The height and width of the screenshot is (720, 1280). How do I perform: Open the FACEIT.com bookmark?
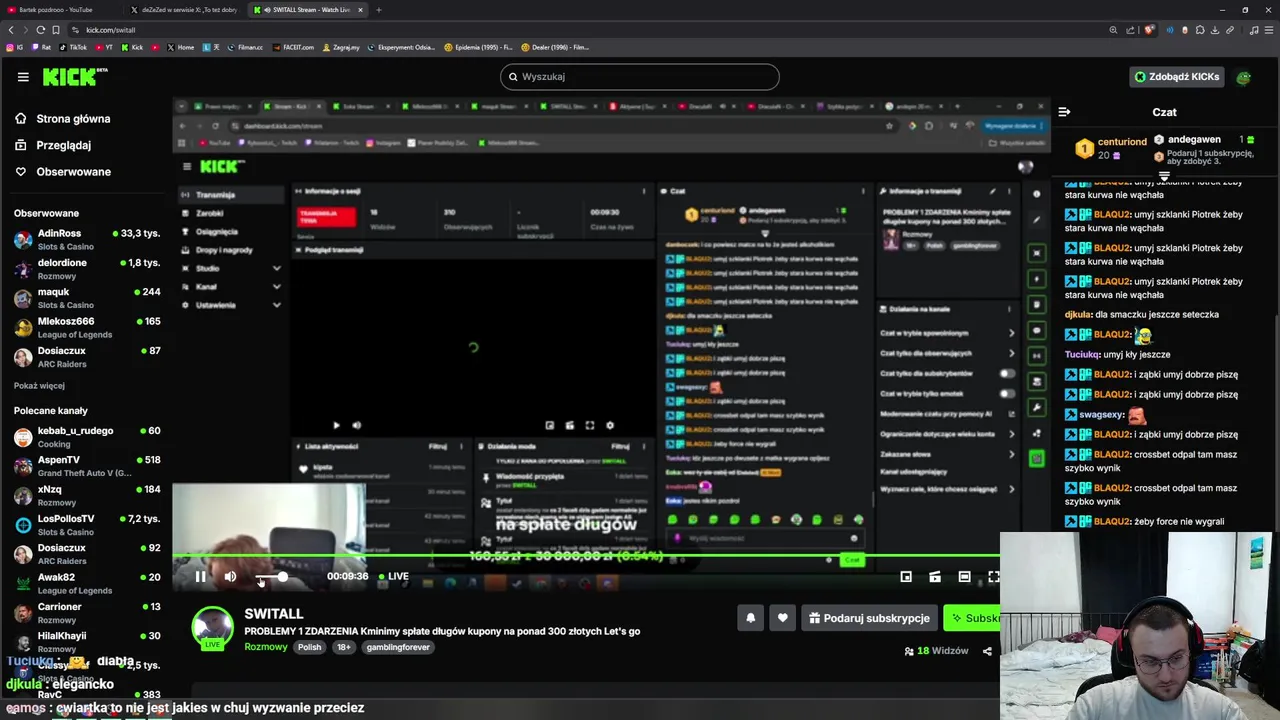pos(292,47)
